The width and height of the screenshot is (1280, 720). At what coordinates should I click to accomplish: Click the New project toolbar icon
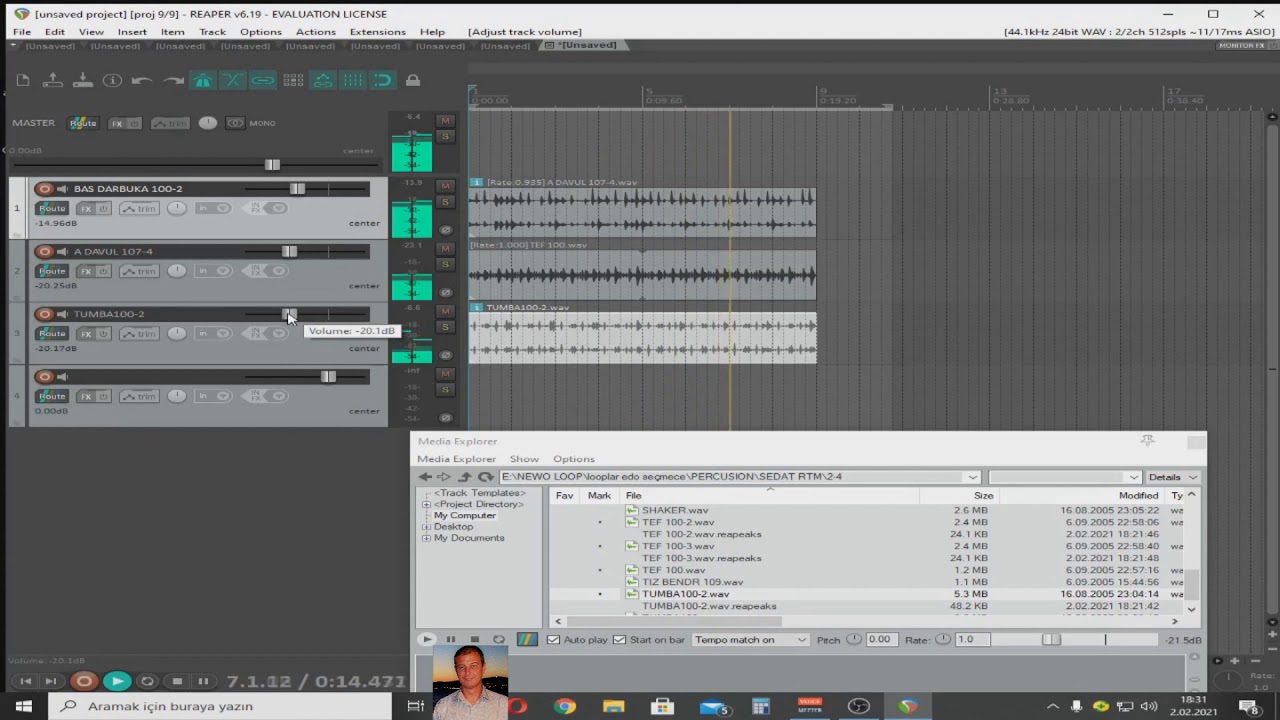(23, 81)
